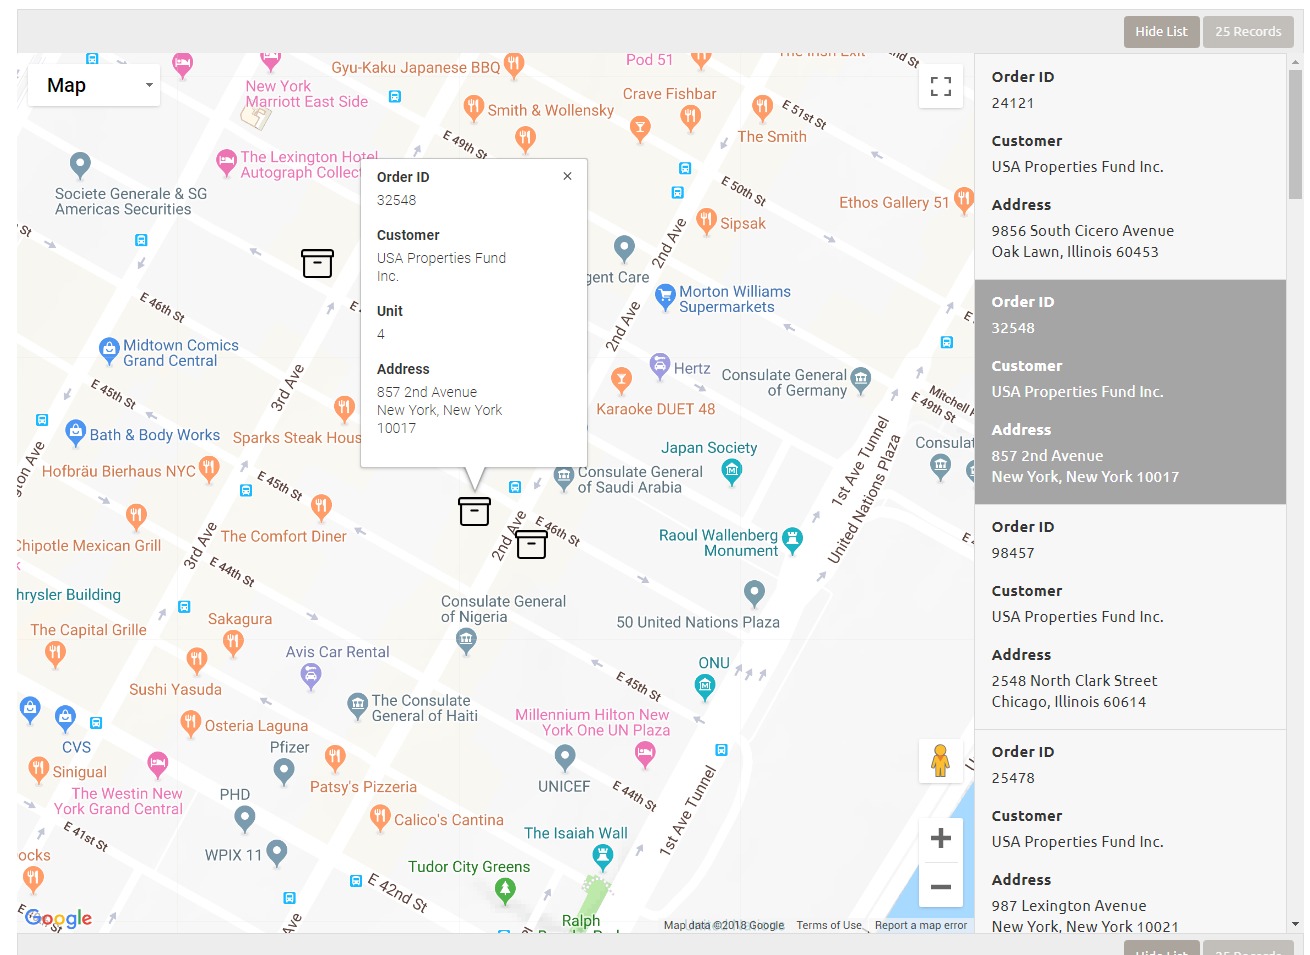
Task: Click Japan Society museum pin
Action: tap(732, 471)
